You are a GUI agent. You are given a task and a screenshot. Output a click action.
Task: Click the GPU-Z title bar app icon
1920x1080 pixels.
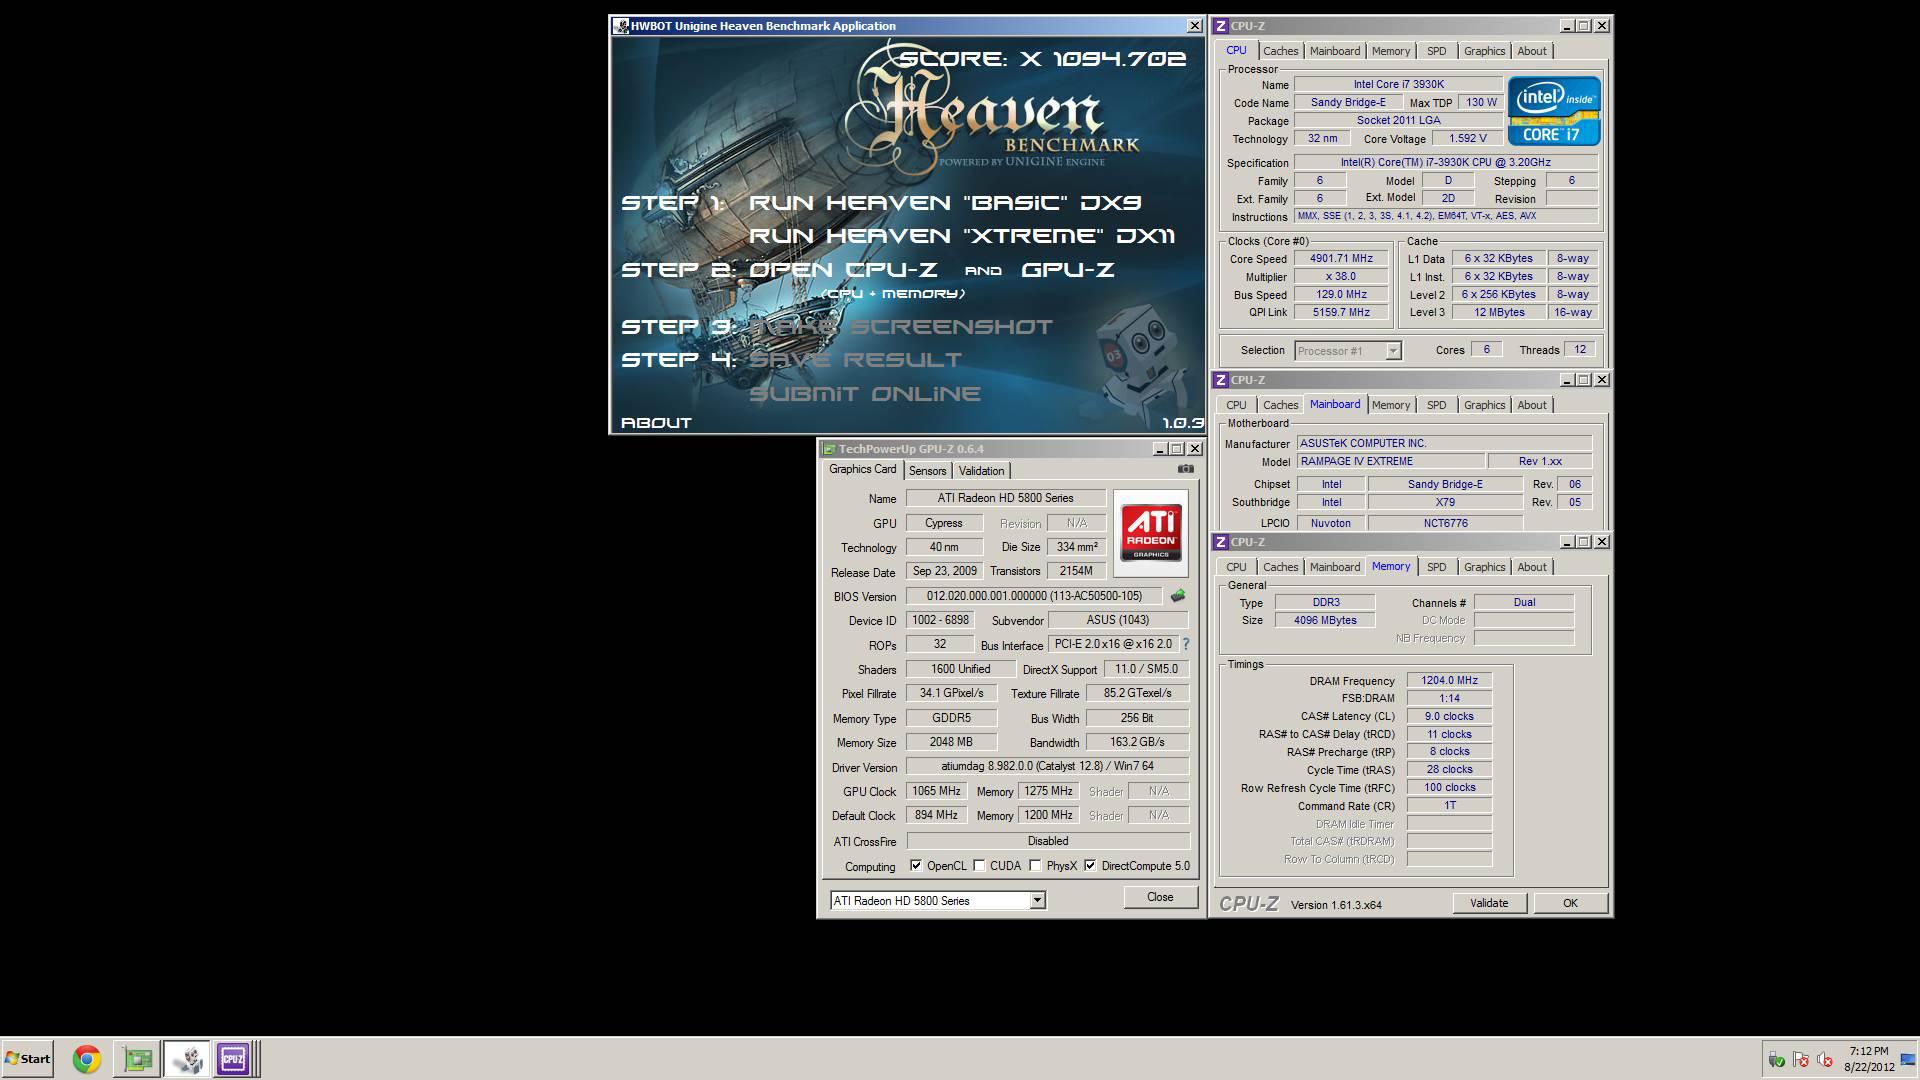pyautogui.click(x=829, y=449)
